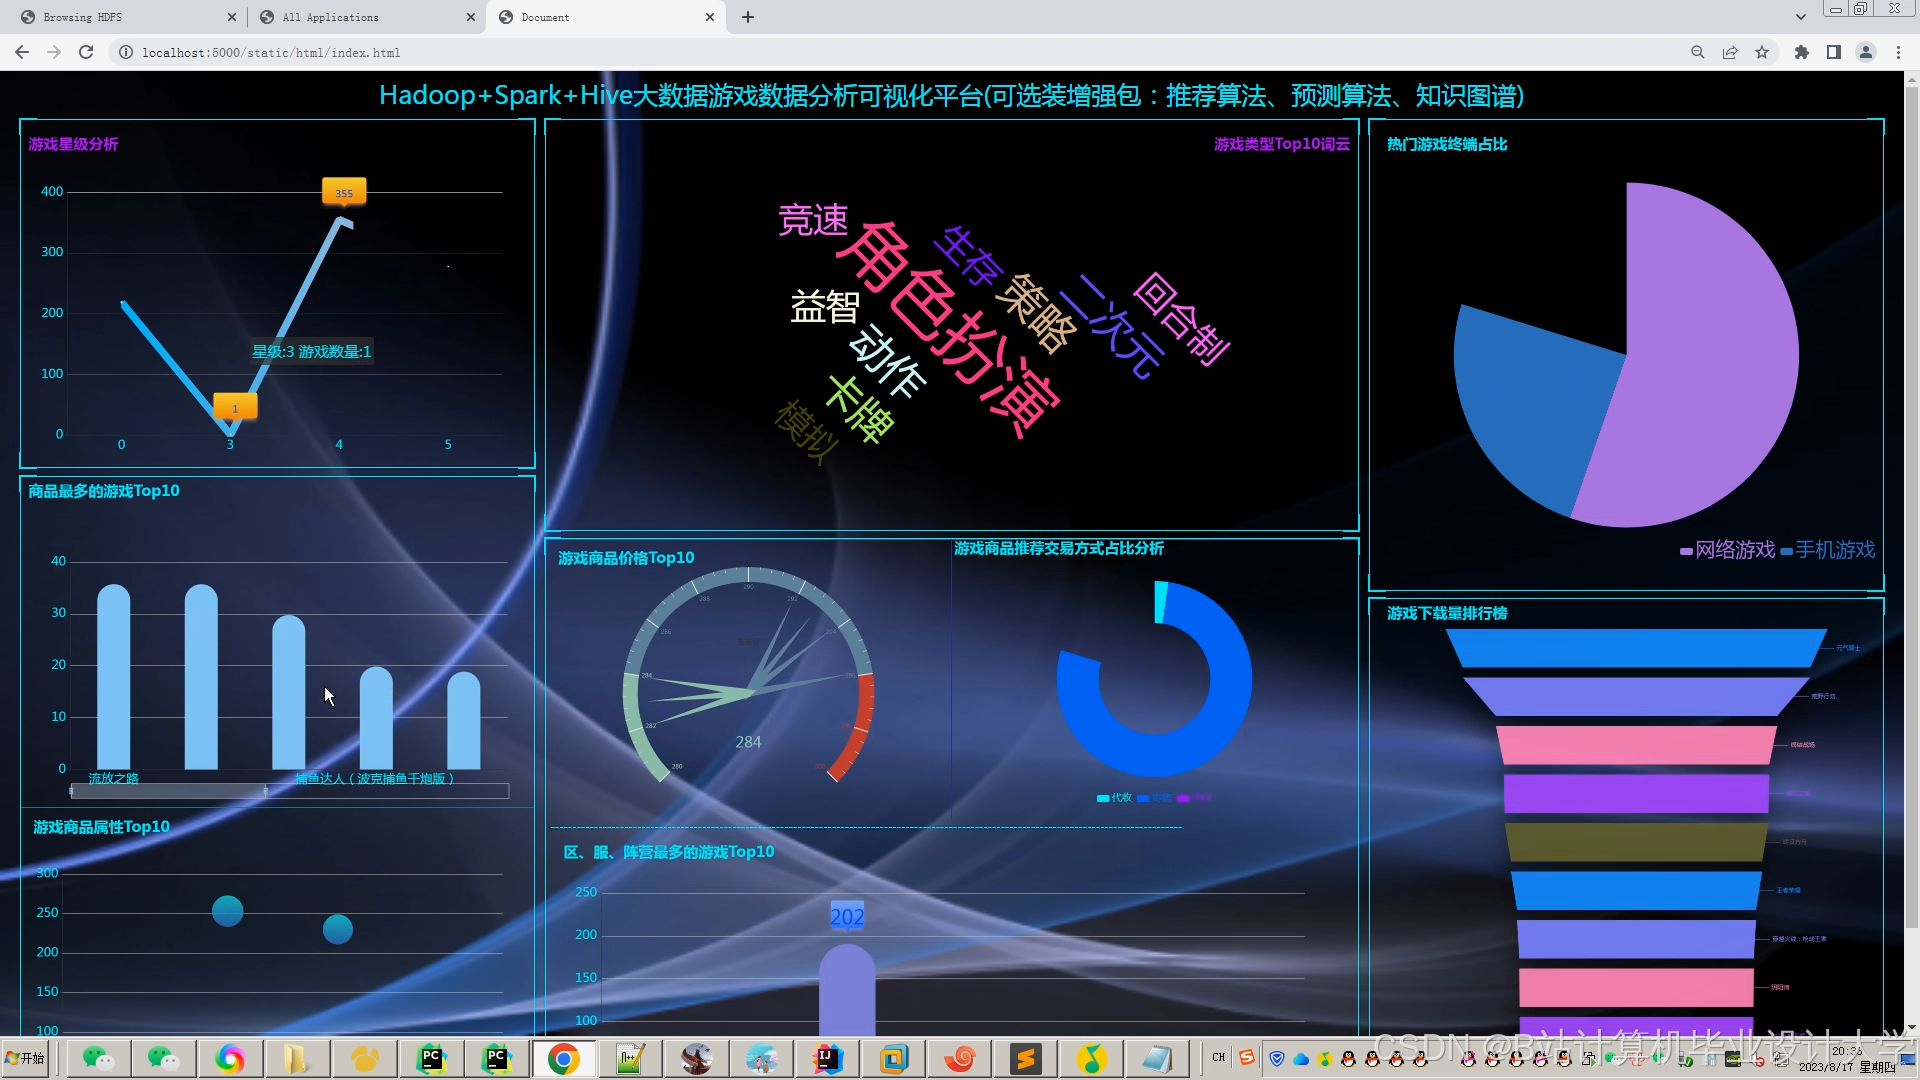Open the Sublime Text taskbar icon
The width and height of the screenshot is (1920, 1080).
(1026, 1058)
